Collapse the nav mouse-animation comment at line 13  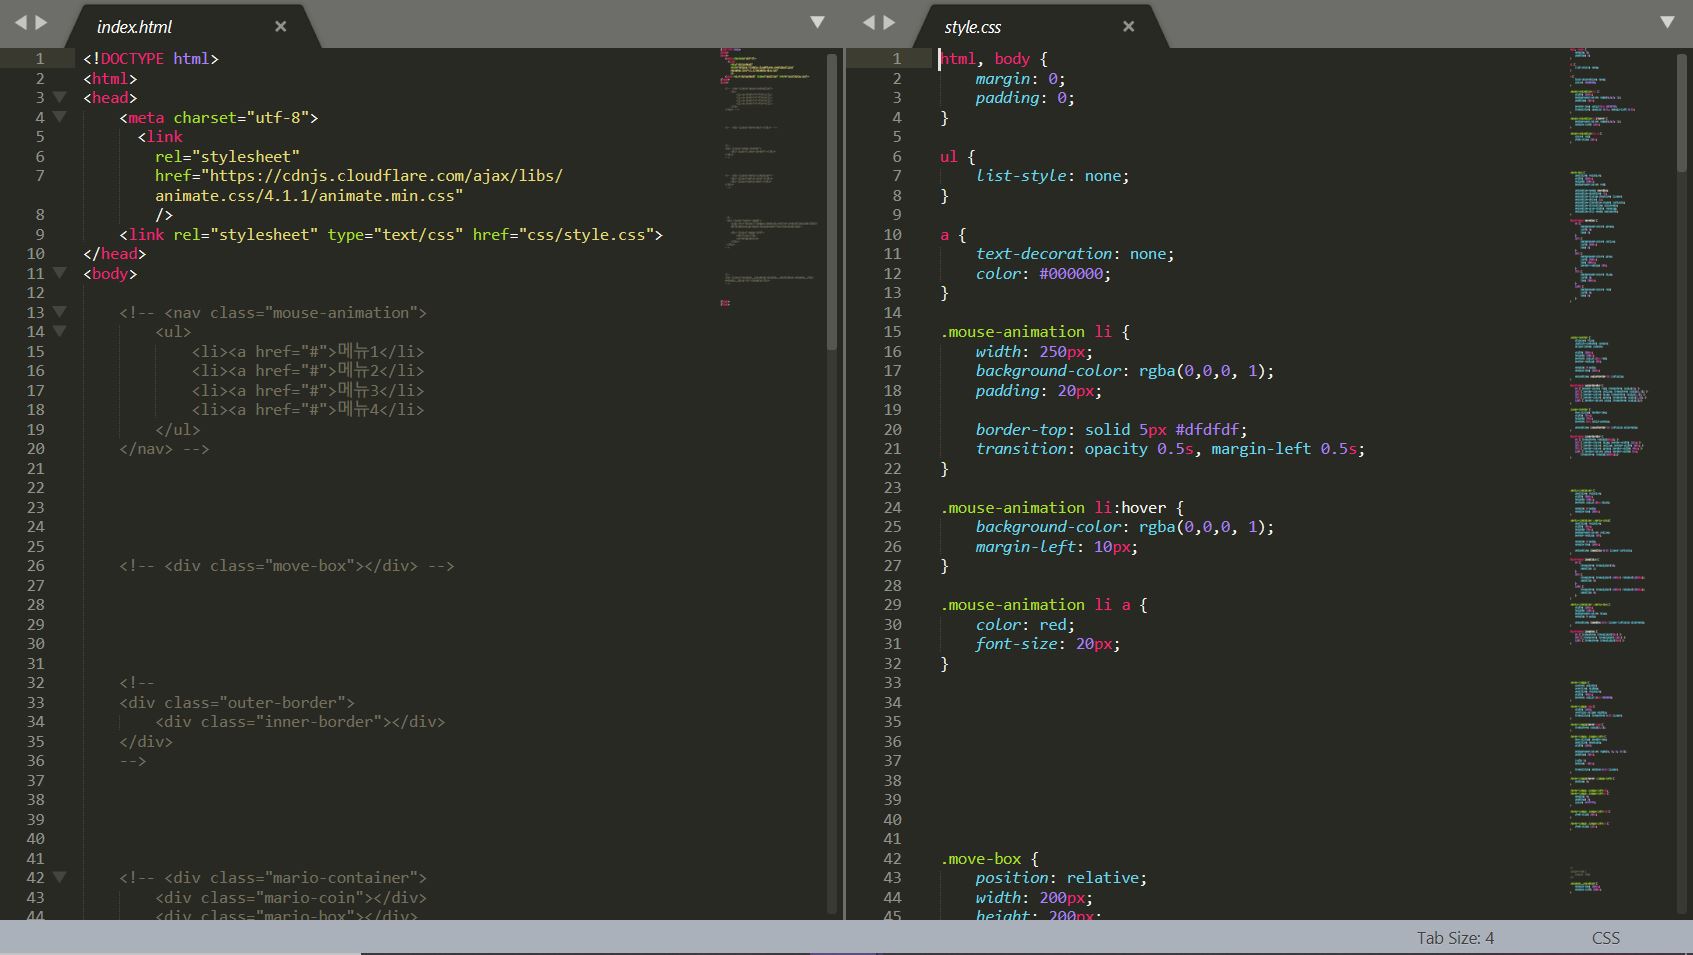pos(60,312)
